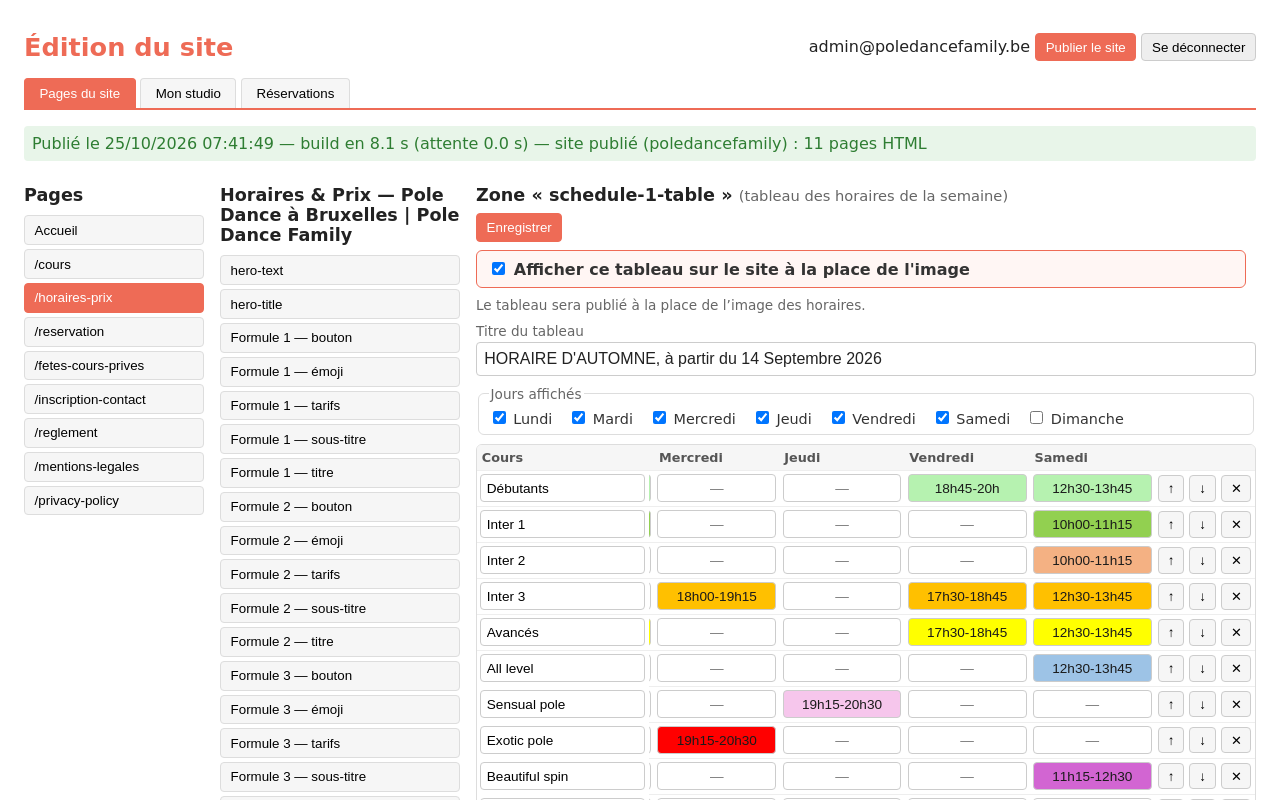Open the /reglement page
The image size is (1280, 800).
click(x=114, y=433)
